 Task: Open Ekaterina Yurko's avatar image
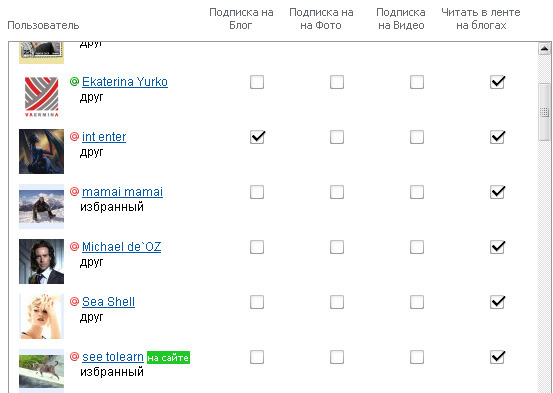(41, 97)
